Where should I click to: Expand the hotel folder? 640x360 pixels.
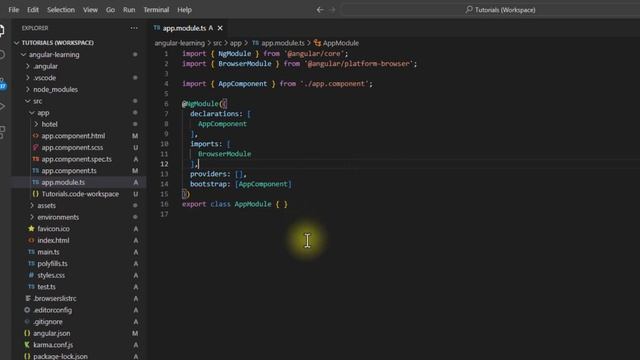click(49, 124)
